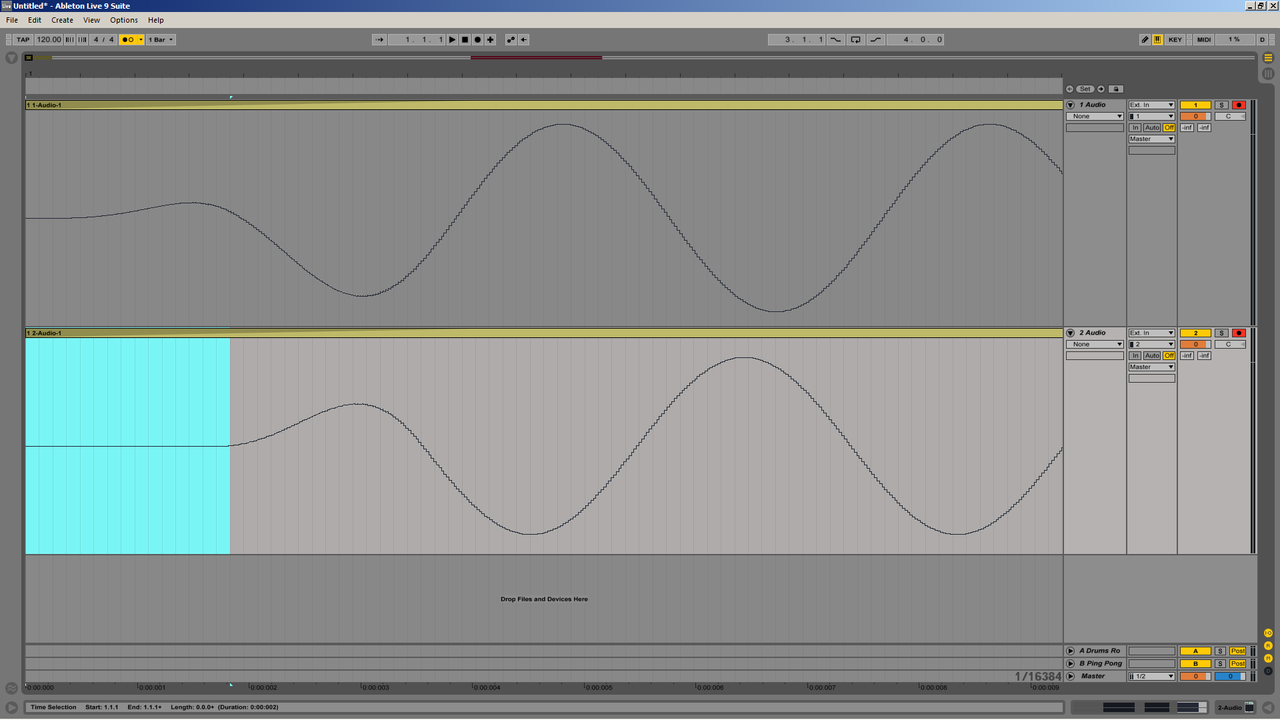Set 1 Audio monitor to In
This screenshot has height=720, width=1280.
tap(1135, 128)
